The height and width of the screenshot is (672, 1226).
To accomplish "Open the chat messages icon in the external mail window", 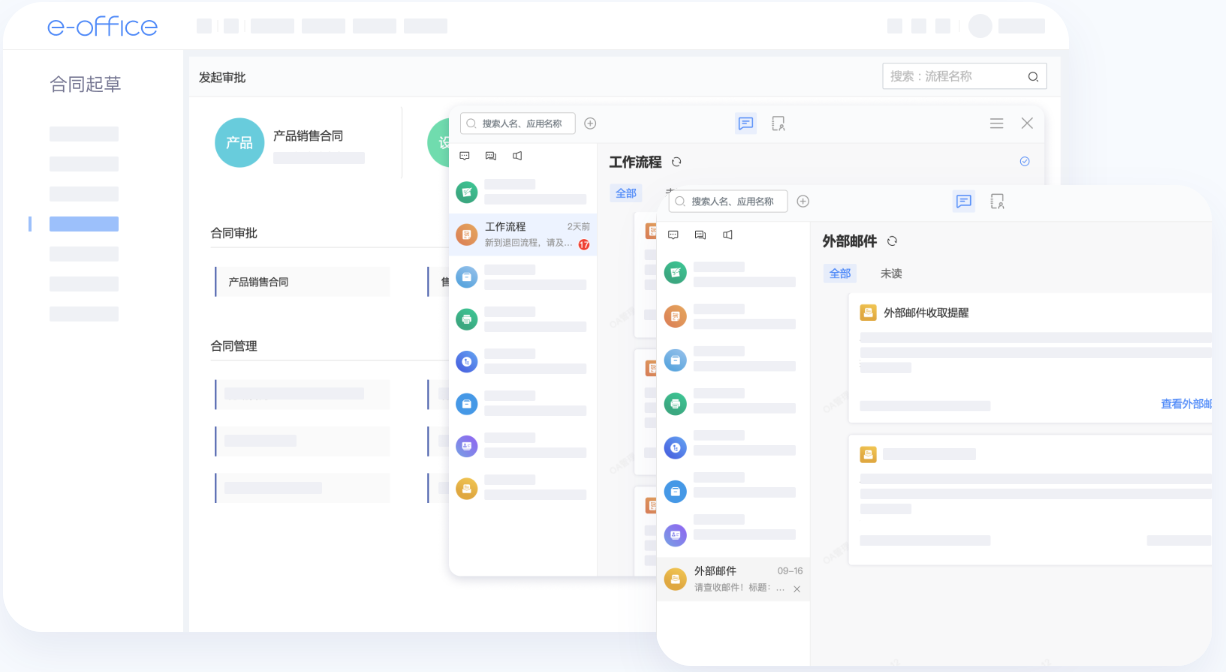I will tap(964, 201).
